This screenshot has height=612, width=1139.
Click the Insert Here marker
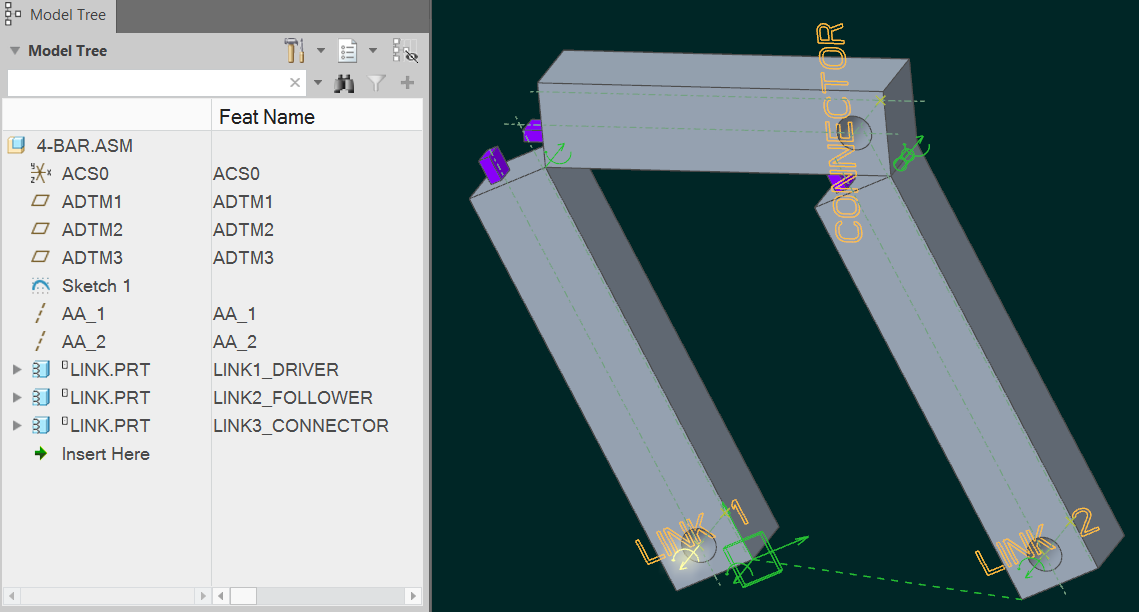point(105,453)
